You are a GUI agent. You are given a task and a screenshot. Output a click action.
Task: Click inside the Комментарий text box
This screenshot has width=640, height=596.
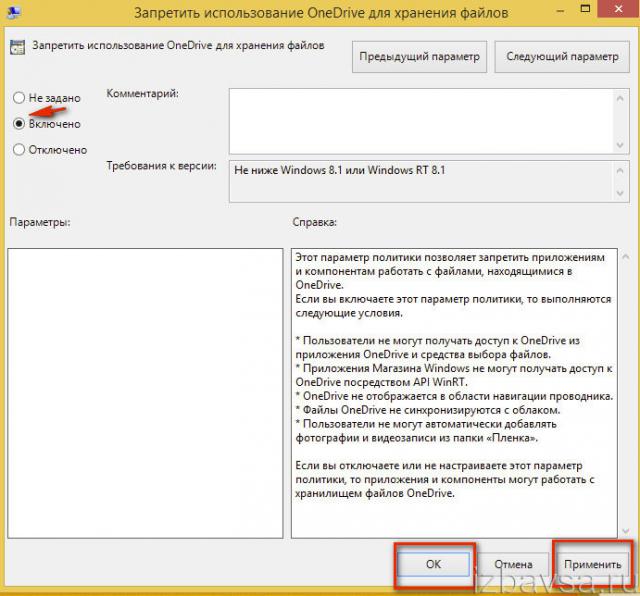click(x=420, y=121)
